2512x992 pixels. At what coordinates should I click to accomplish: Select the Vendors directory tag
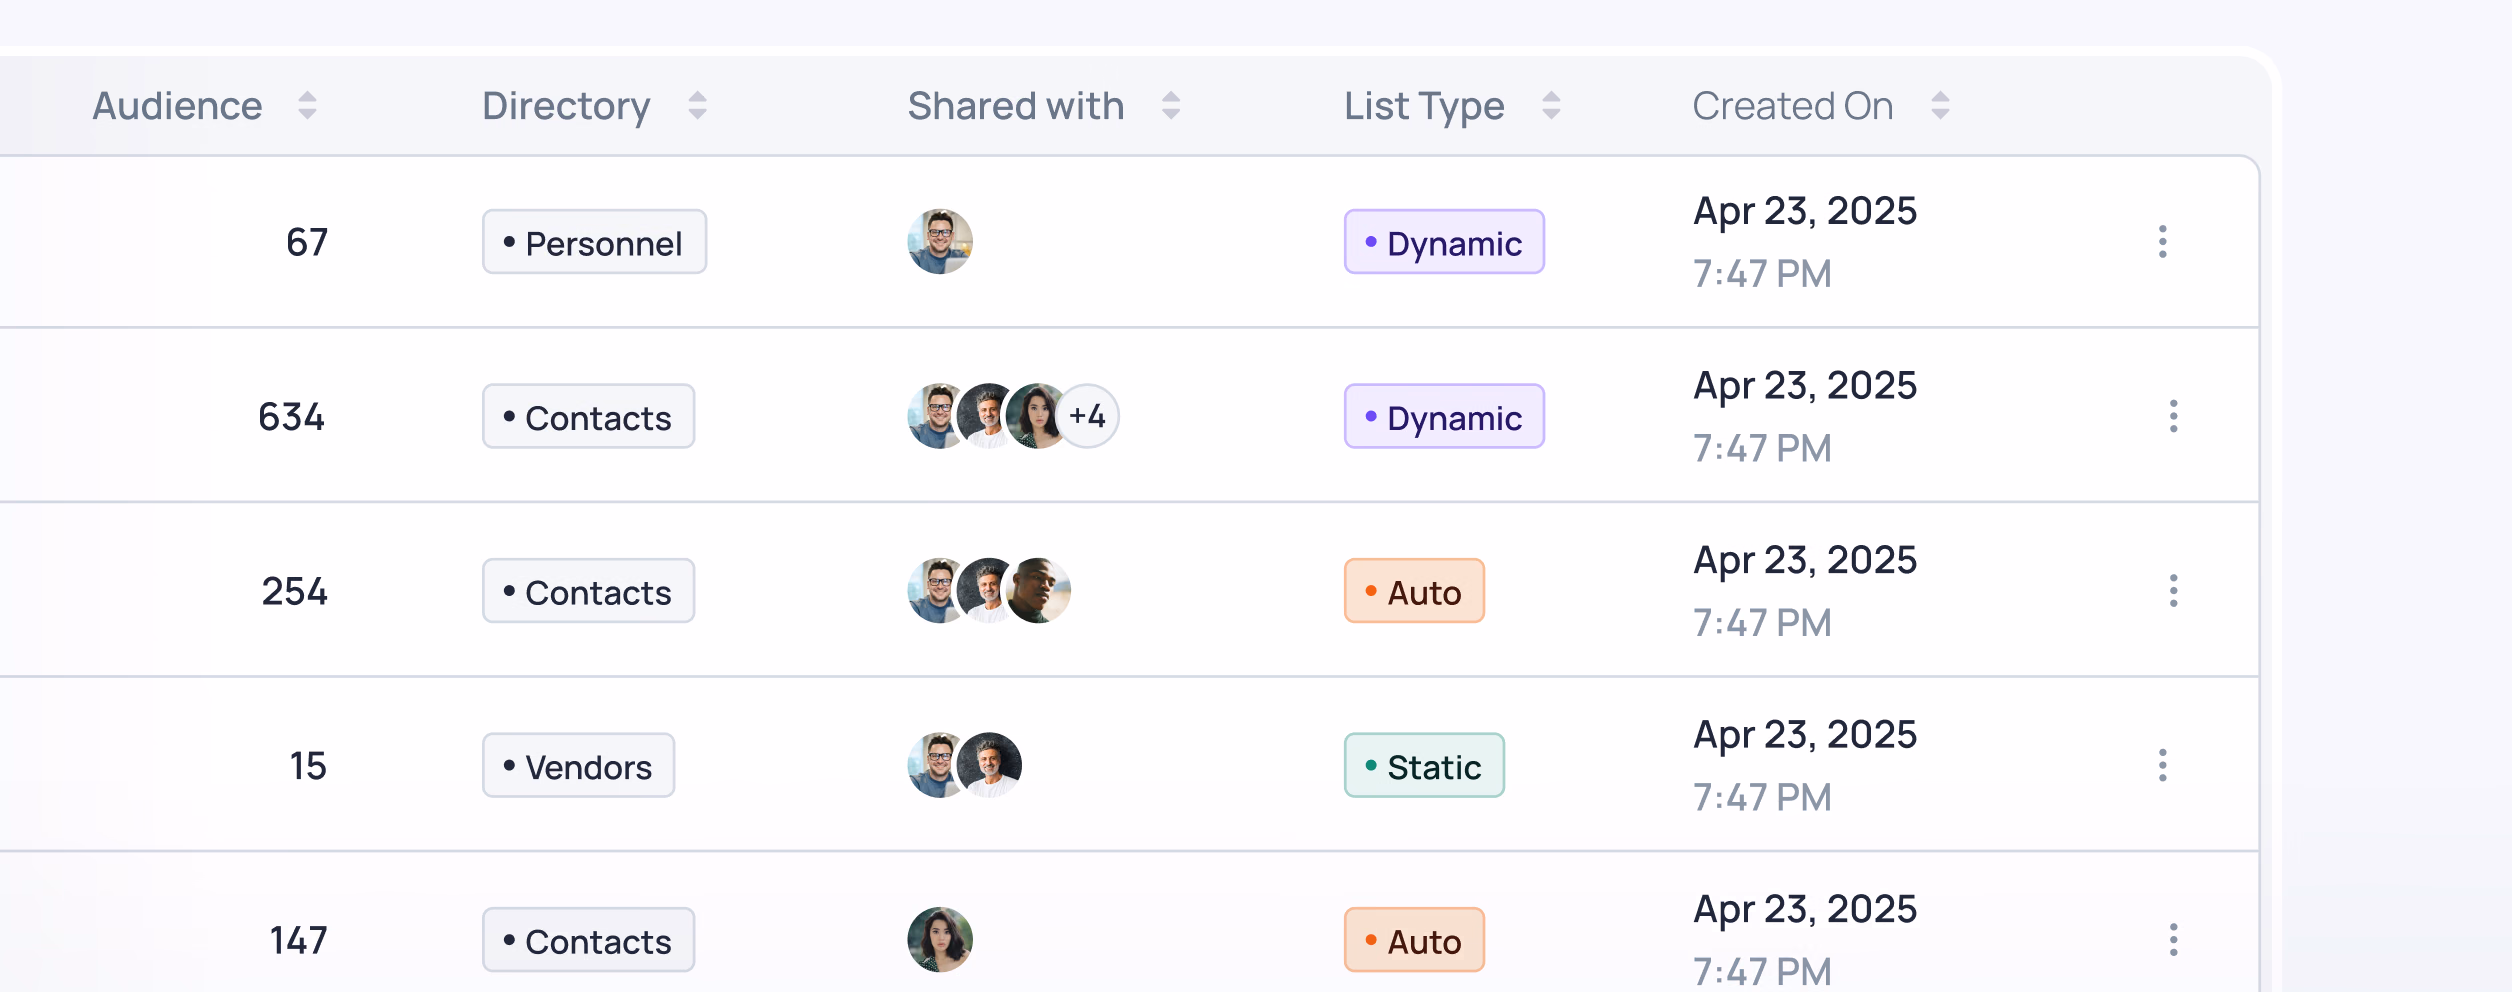pyautogui.click(x=578, y=766)
